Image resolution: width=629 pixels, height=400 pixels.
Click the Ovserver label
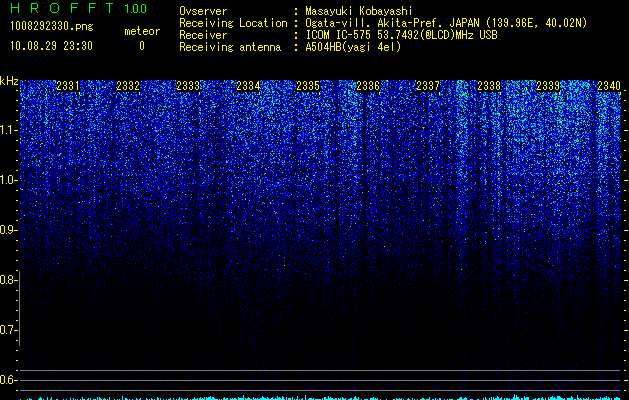[x=203, y=11]
